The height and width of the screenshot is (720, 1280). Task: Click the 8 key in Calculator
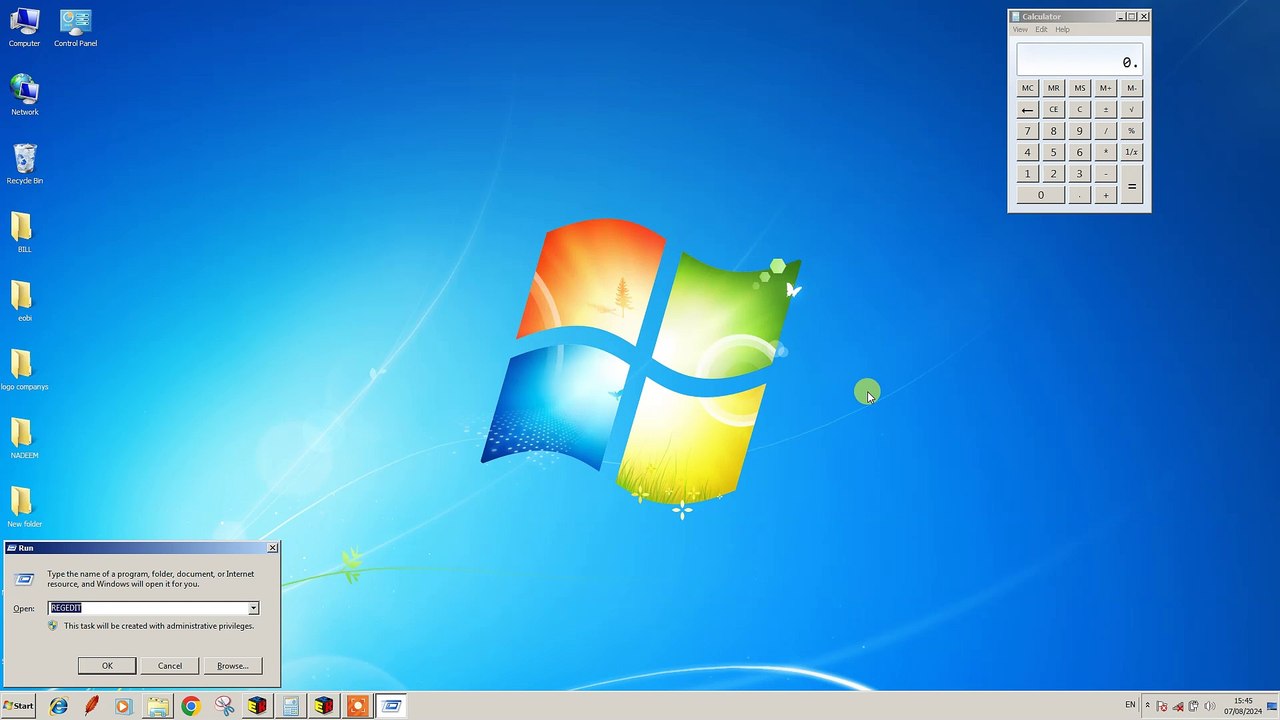1053,131
